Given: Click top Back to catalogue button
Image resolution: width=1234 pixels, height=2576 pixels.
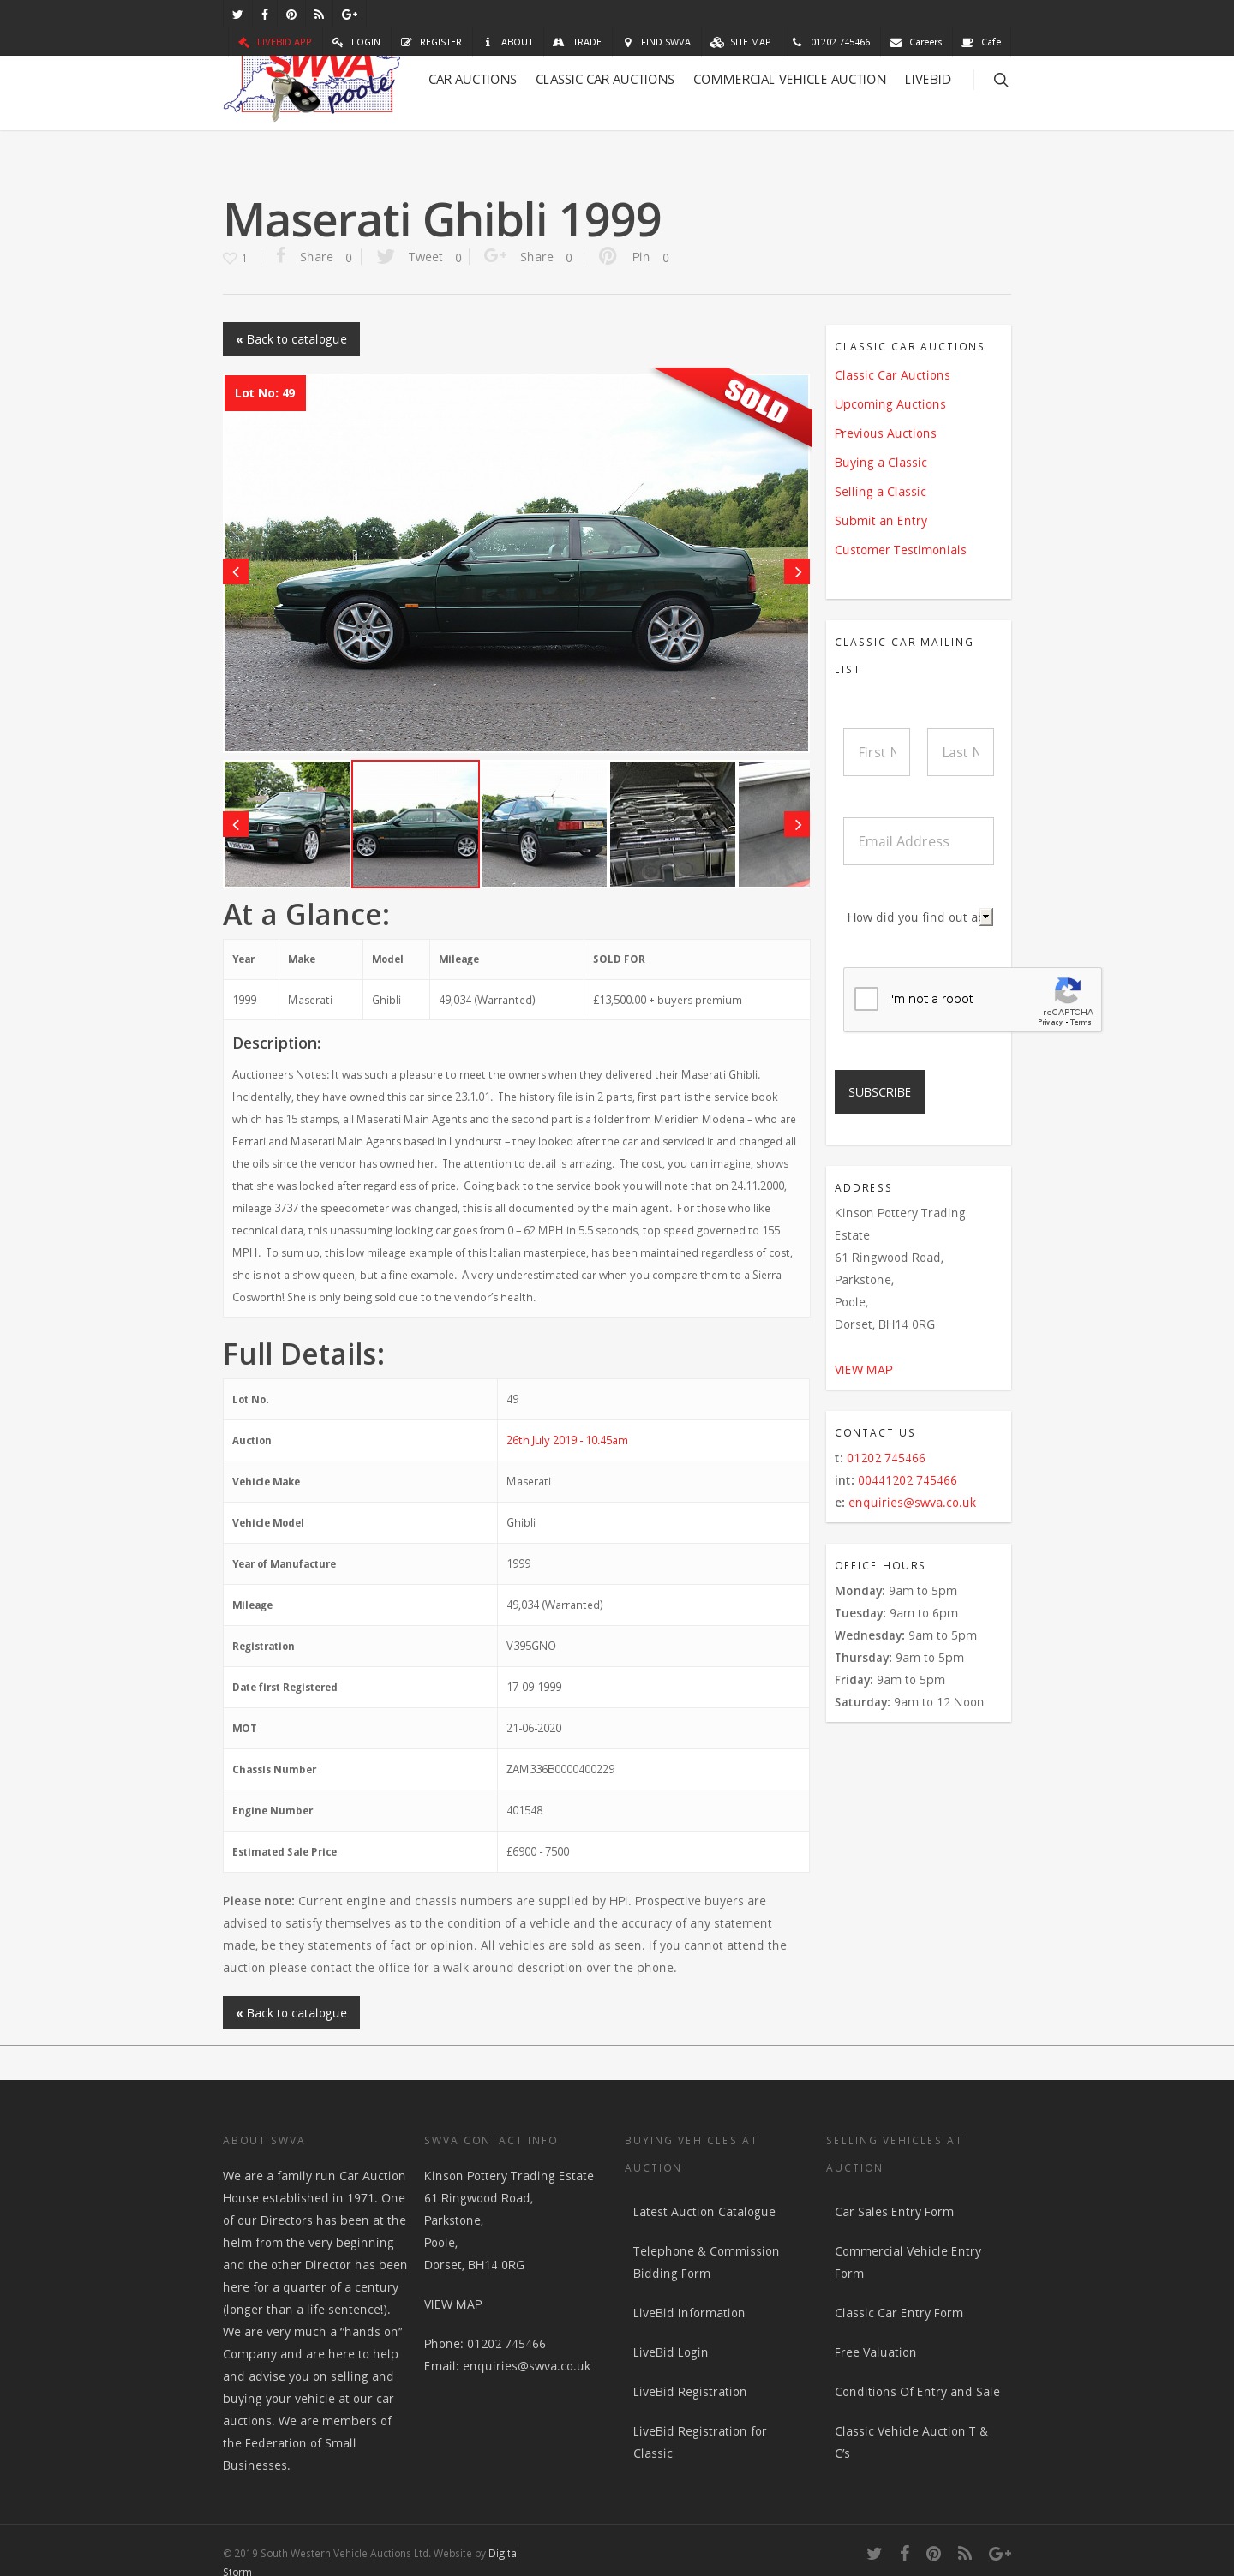Looking at the screenshot, I should 291,339.
